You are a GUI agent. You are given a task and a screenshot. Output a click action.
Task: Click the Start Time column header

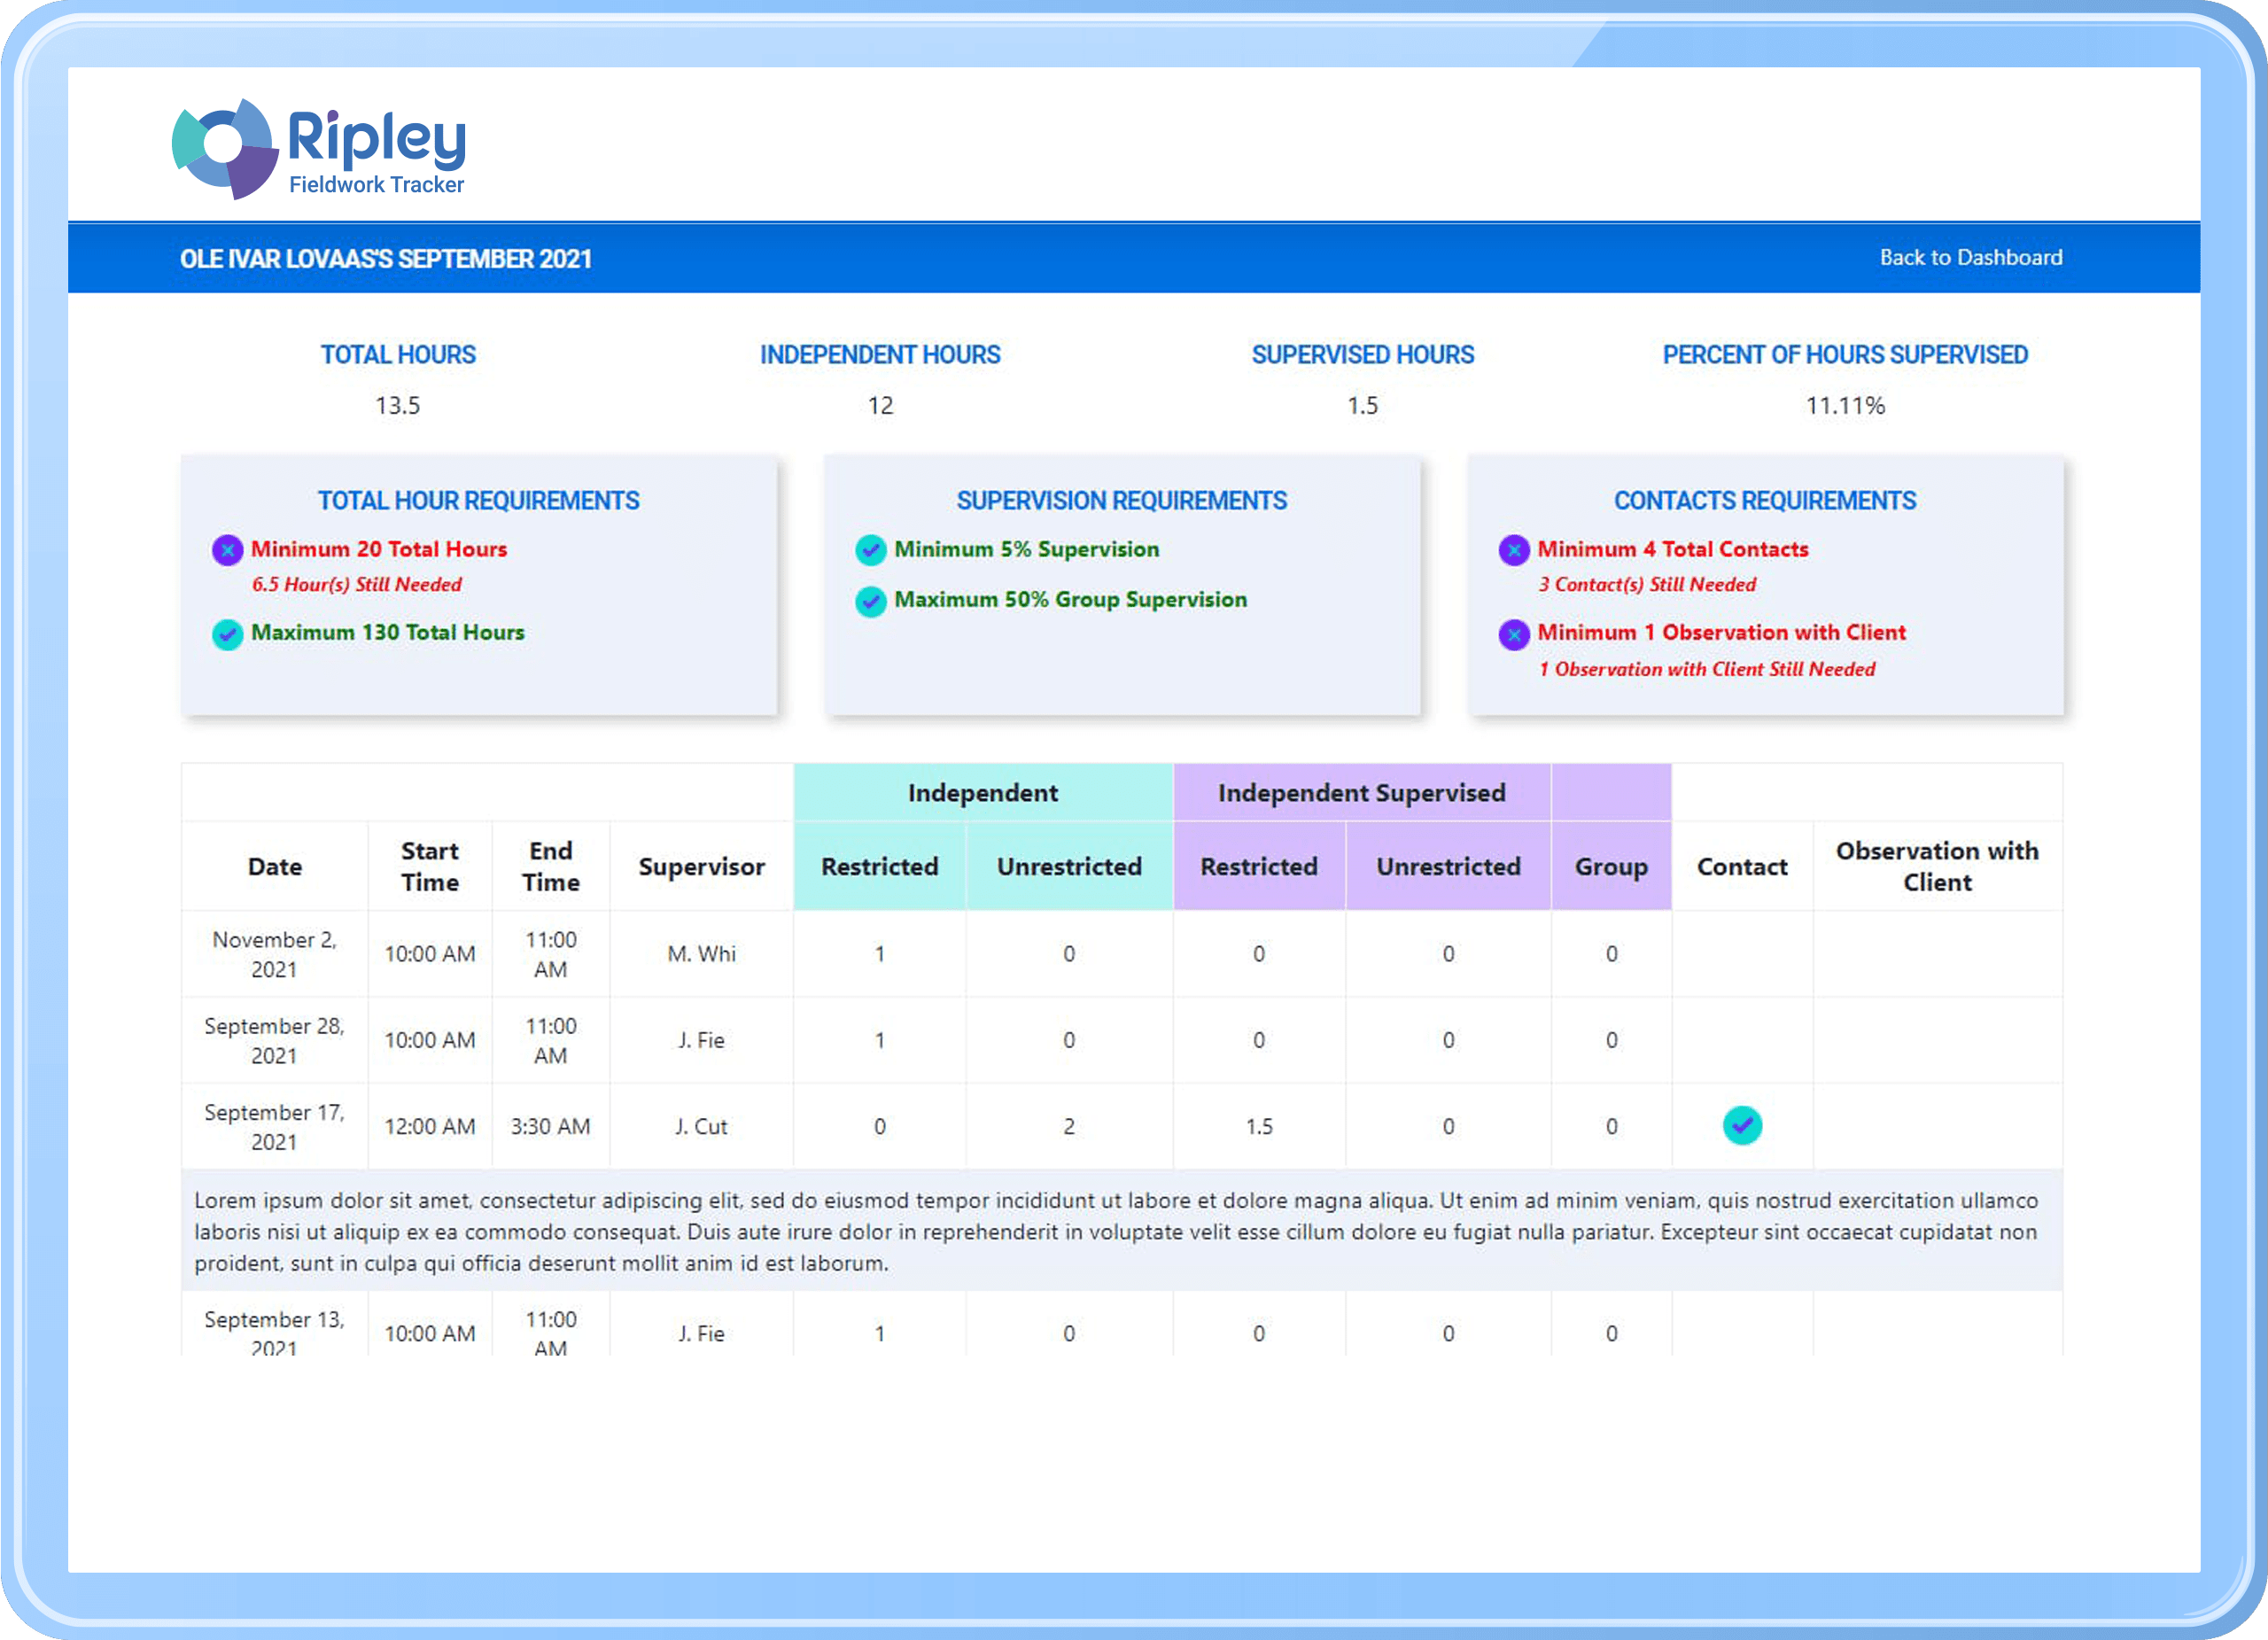[x=430, y=866]
